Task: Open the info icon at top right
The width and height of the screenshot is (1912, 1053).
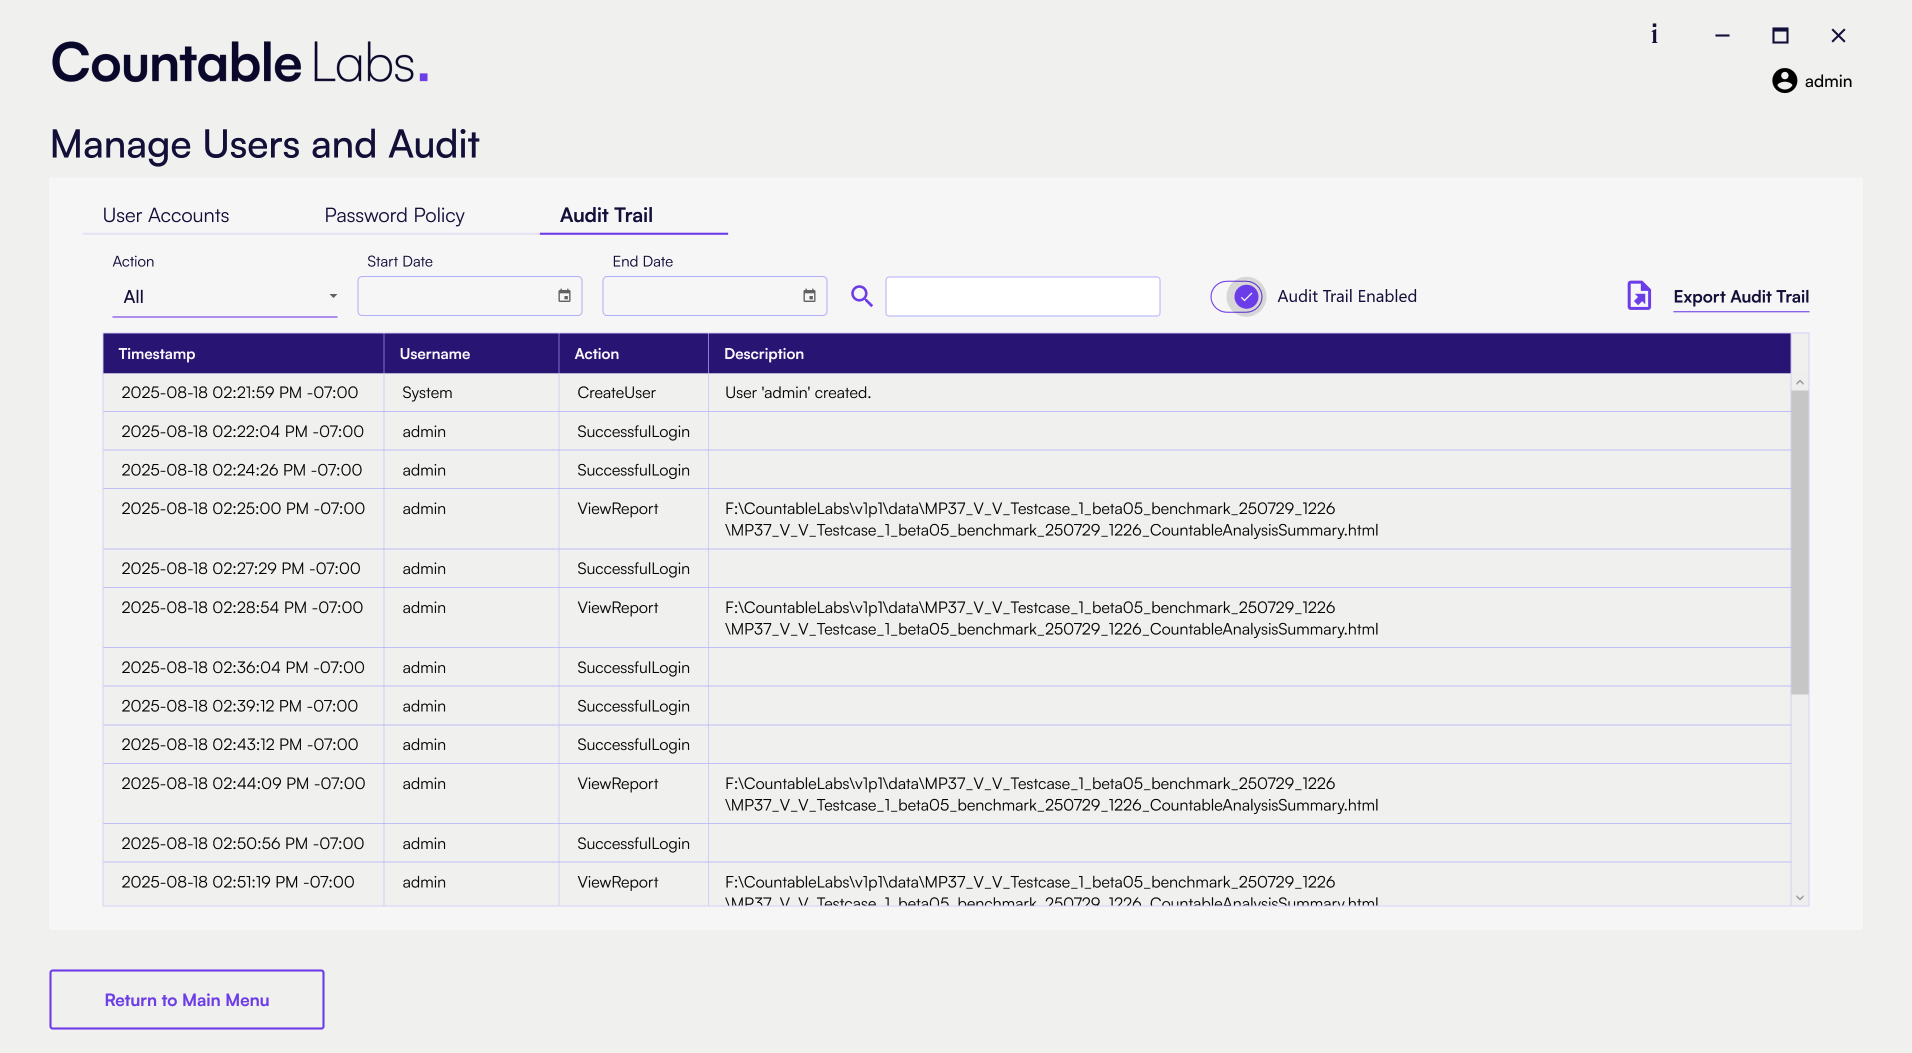Action: pyautogui.click(x=1654, y=35)
